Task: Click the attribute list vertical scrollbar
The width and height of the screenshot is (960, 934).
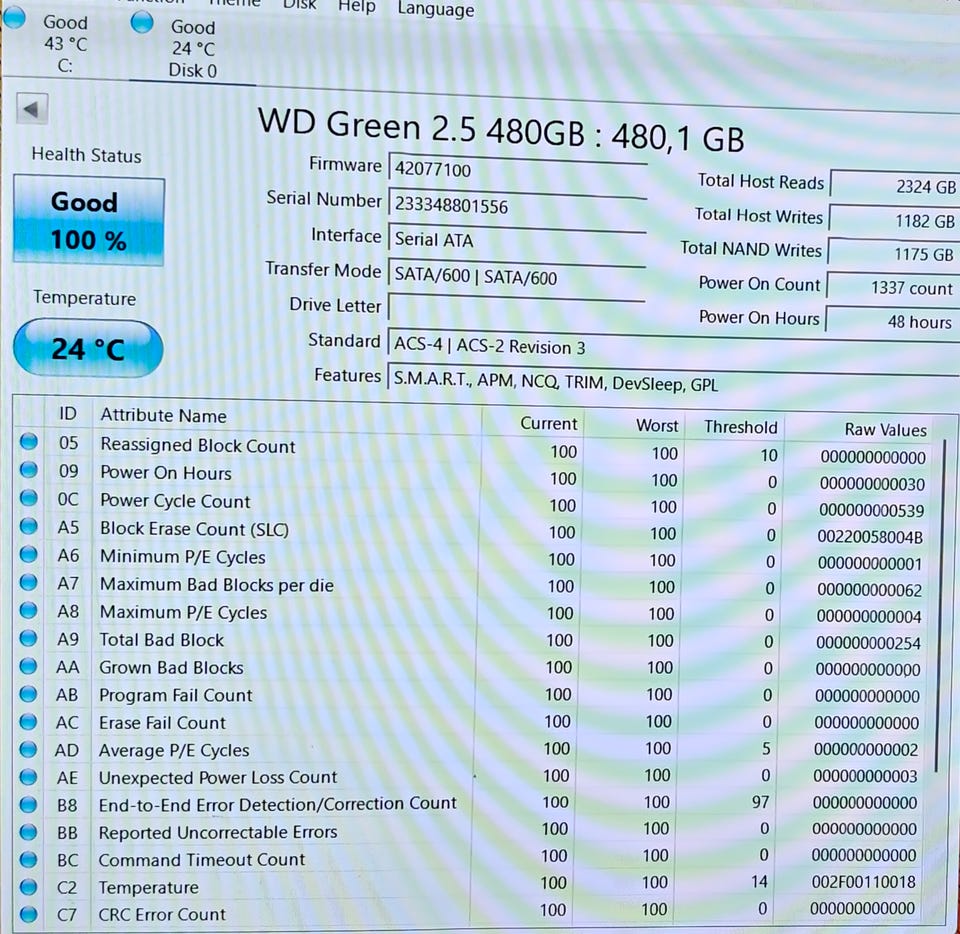Action: pyautogui.click(x=942, y=606)
